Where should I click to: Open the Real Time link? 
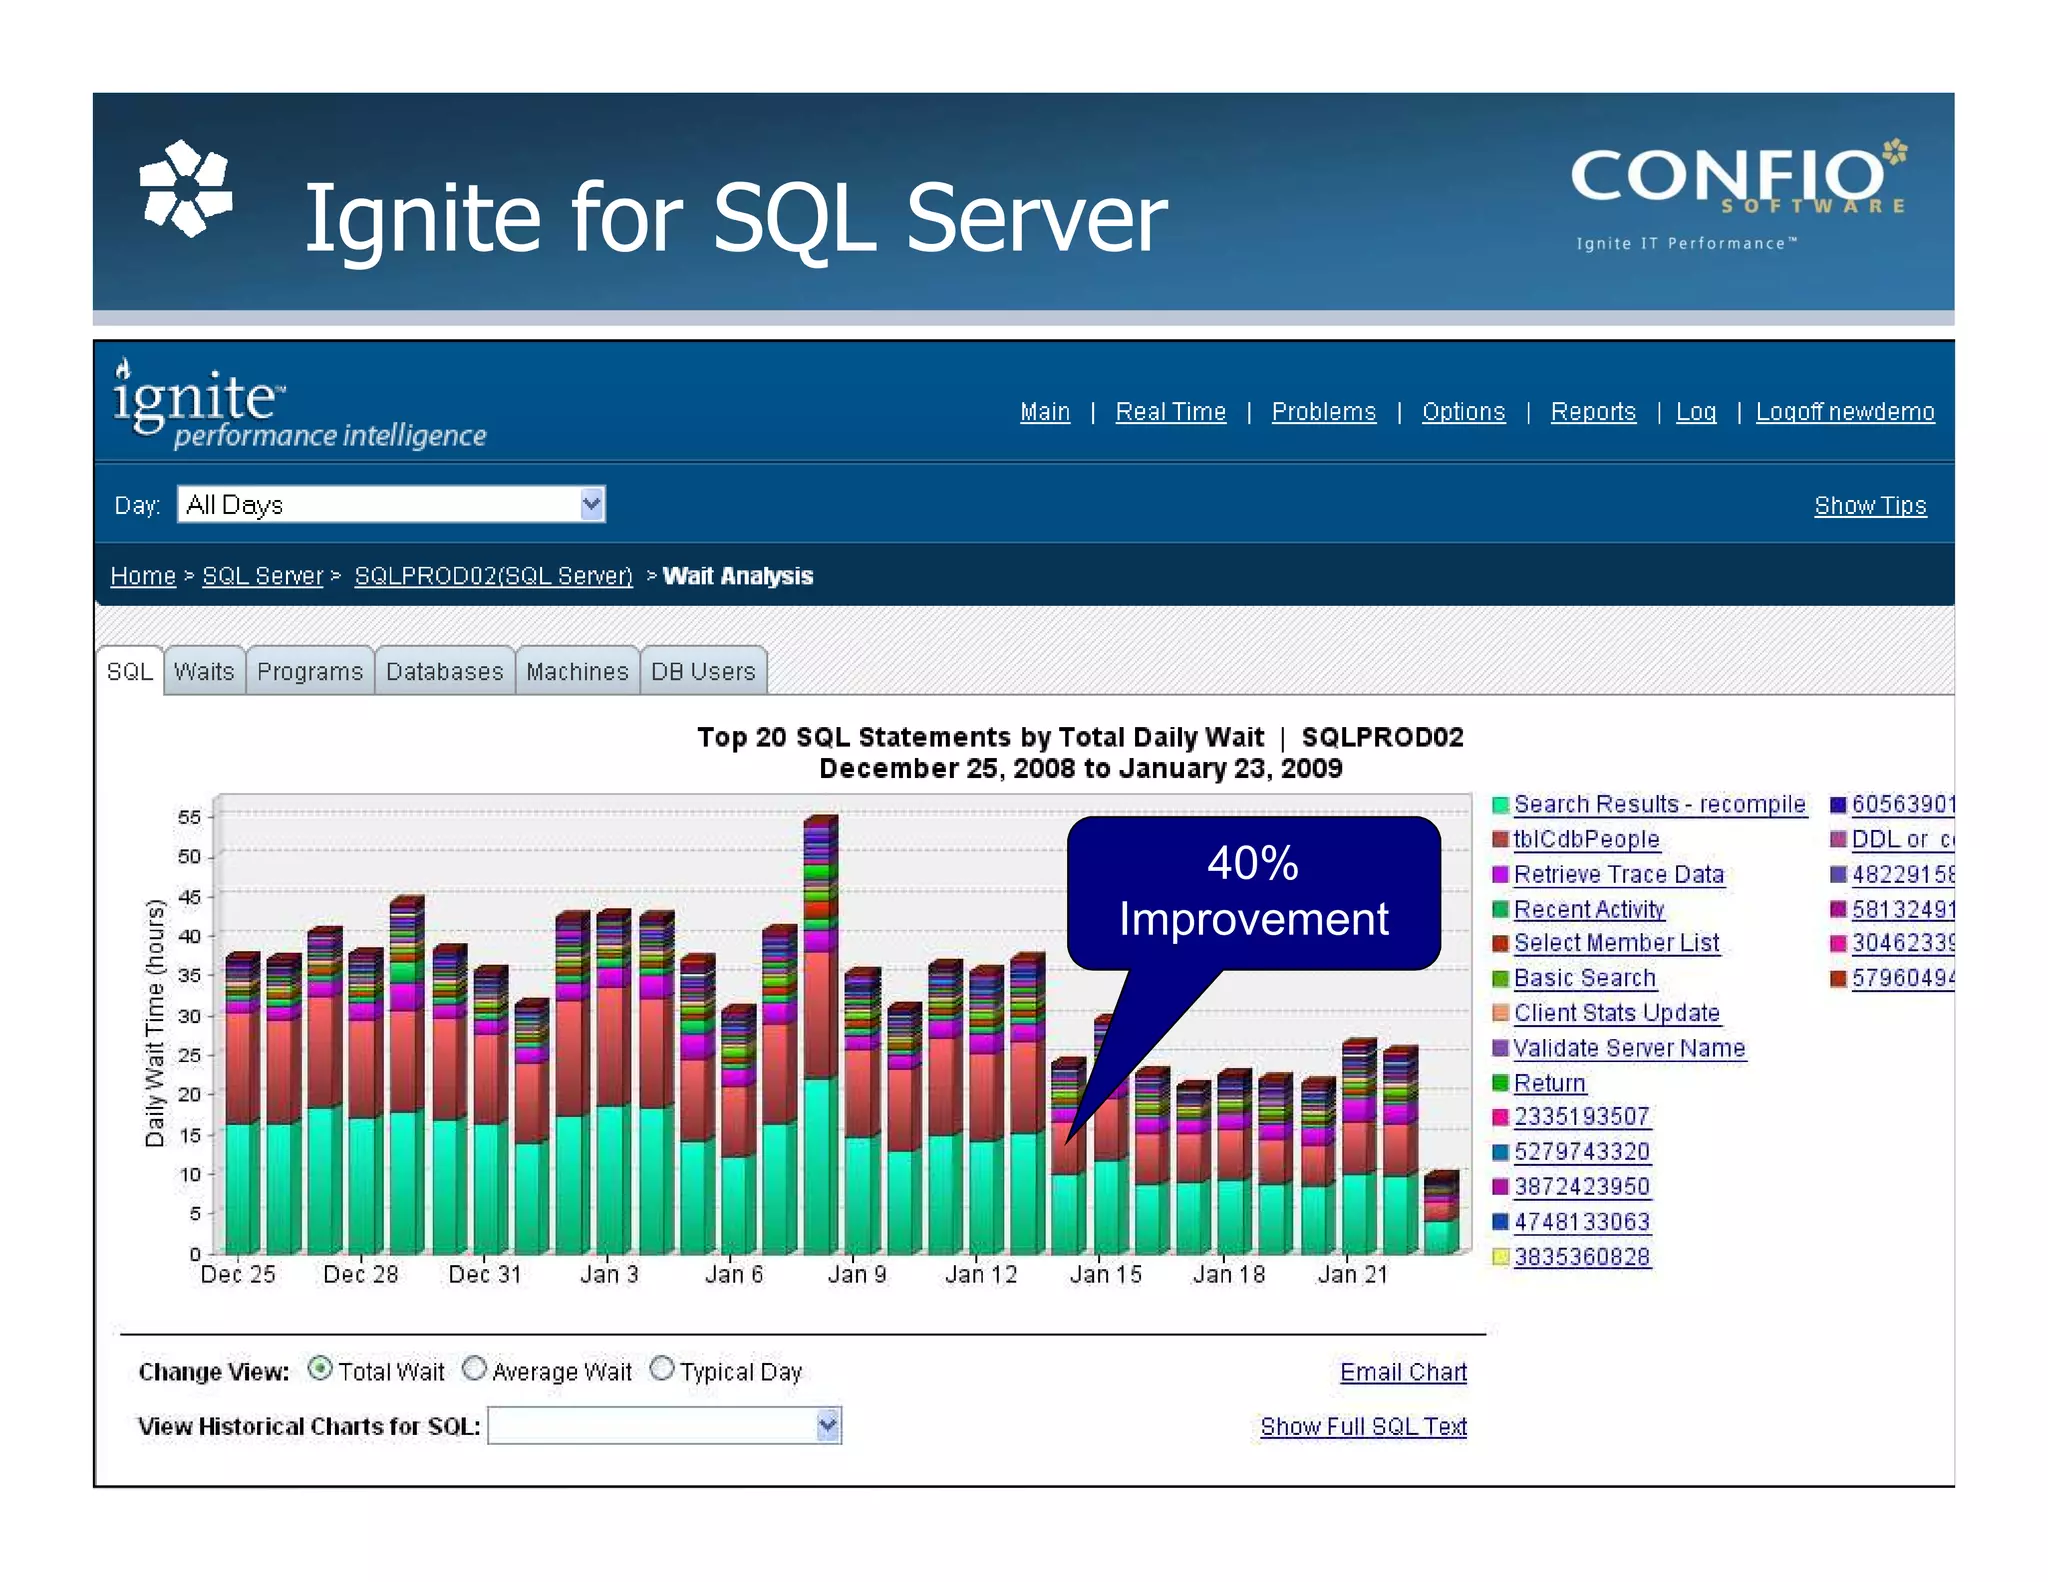[x=1170, y=412]
